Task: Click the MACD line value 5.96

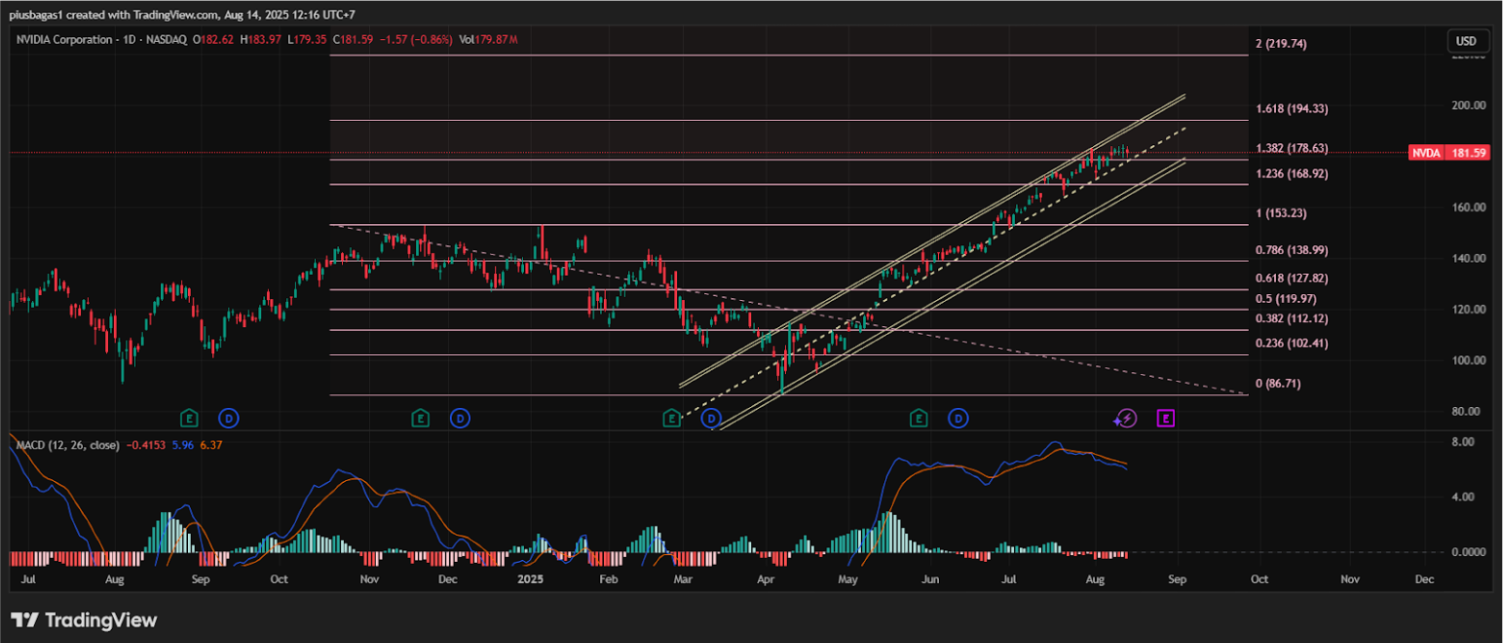Action: pos(184,445)
